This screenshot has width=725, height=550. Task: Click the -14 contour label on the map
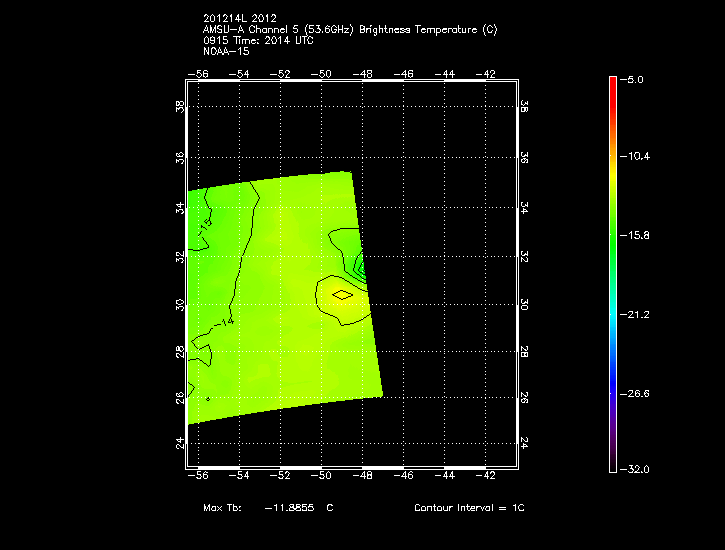(x=226, y=322)
